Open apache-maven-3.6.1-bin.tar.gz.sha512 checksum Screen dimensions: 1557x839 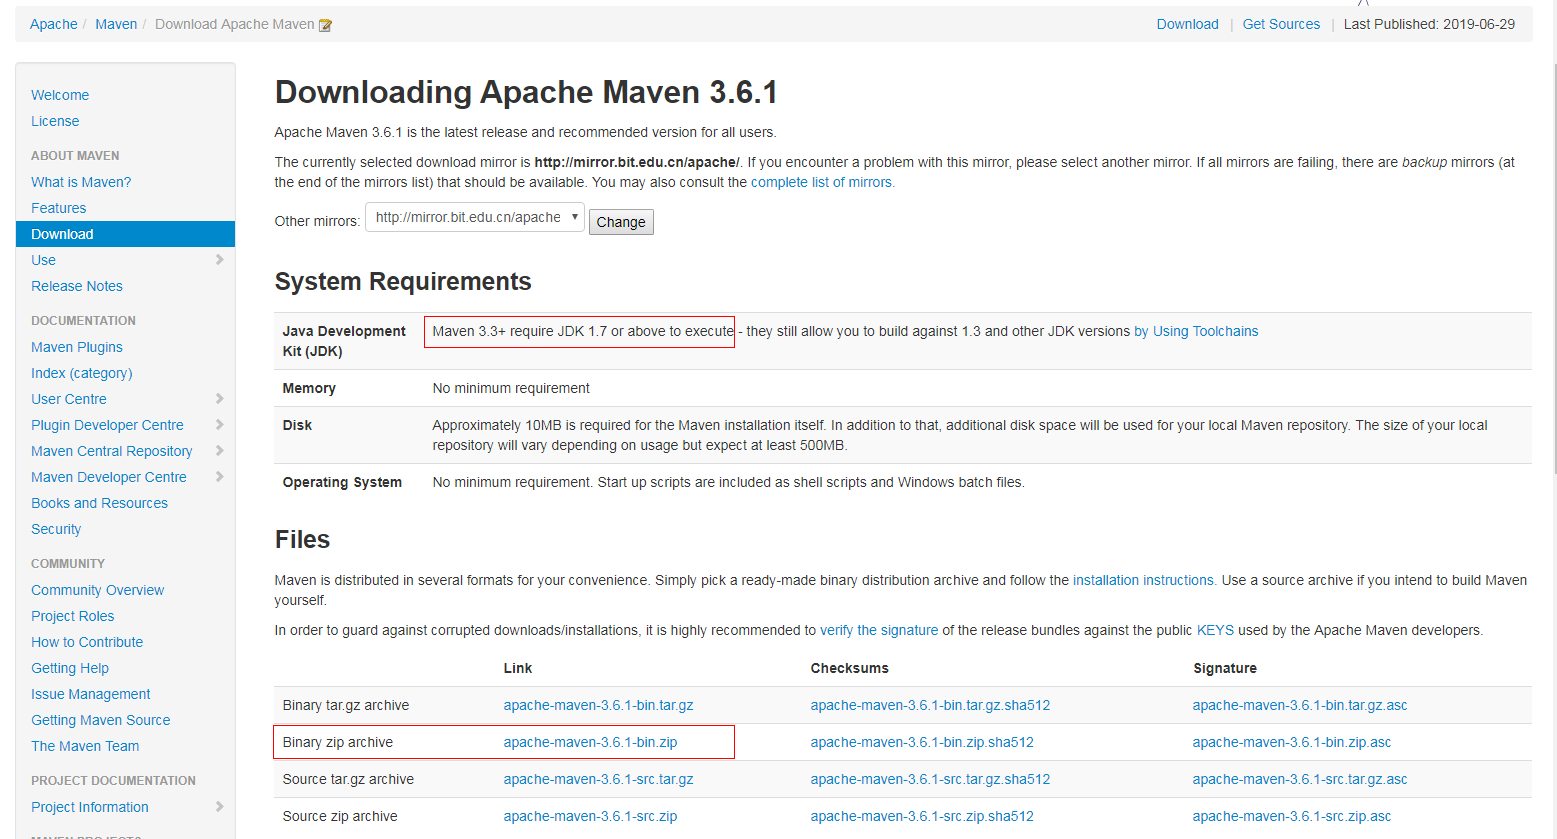click(x=930, y=705)
